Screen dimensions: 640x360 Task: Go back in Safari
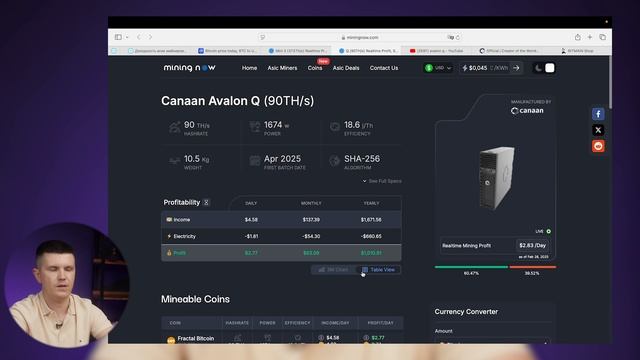[x=139, y=37]
